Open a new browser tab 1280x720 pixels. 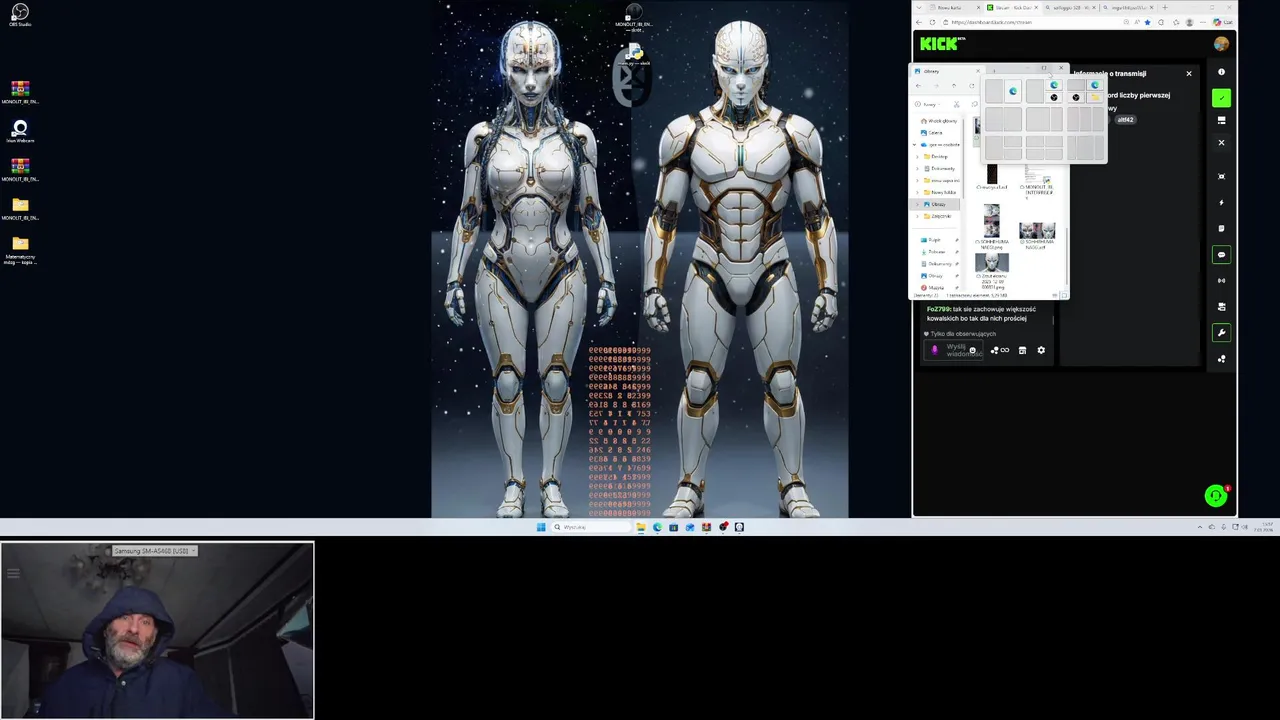(x=1165, y=7)
